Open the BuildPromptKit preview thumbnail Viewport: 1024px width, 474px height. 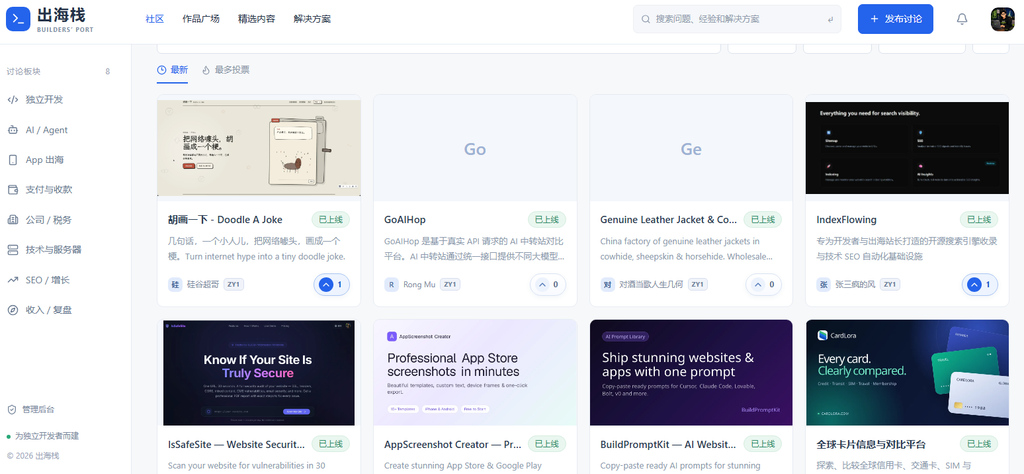pyautogui.click(x=691, y=373)
